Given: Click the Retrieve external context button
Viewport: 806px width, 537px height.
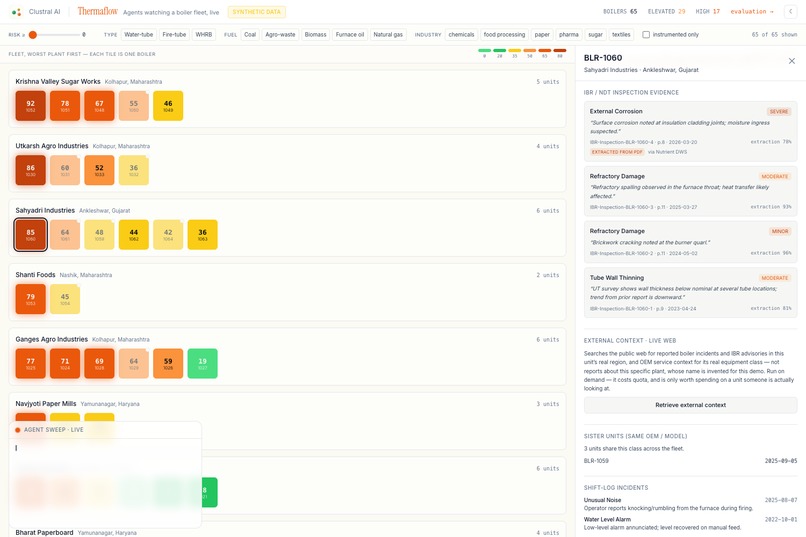Looking at the screenshot, I should [690, 405].
